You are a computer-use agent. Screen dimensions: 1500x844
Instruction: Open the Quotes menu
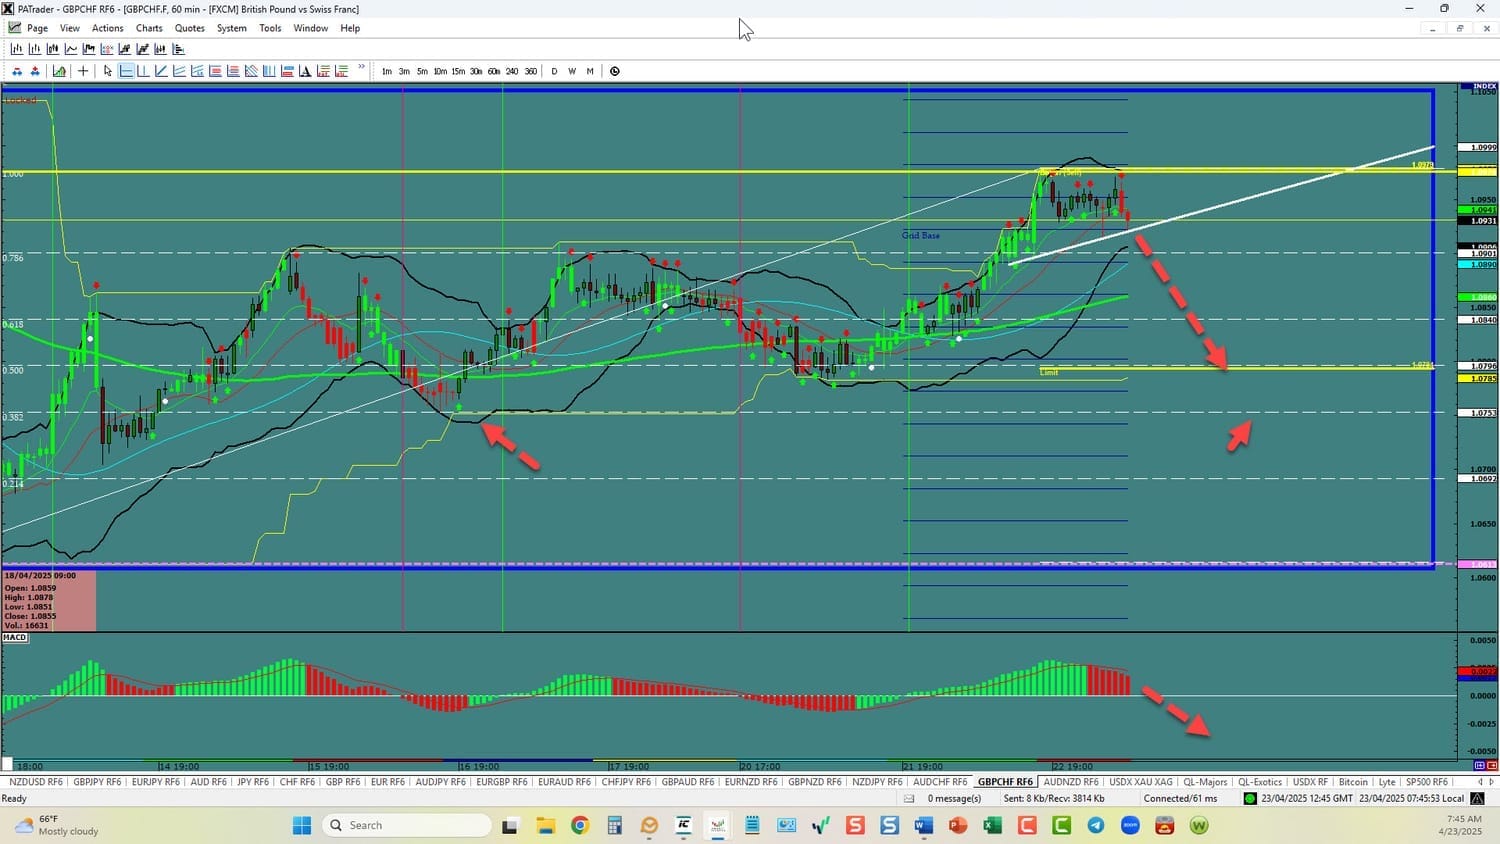tap(189, 28)
